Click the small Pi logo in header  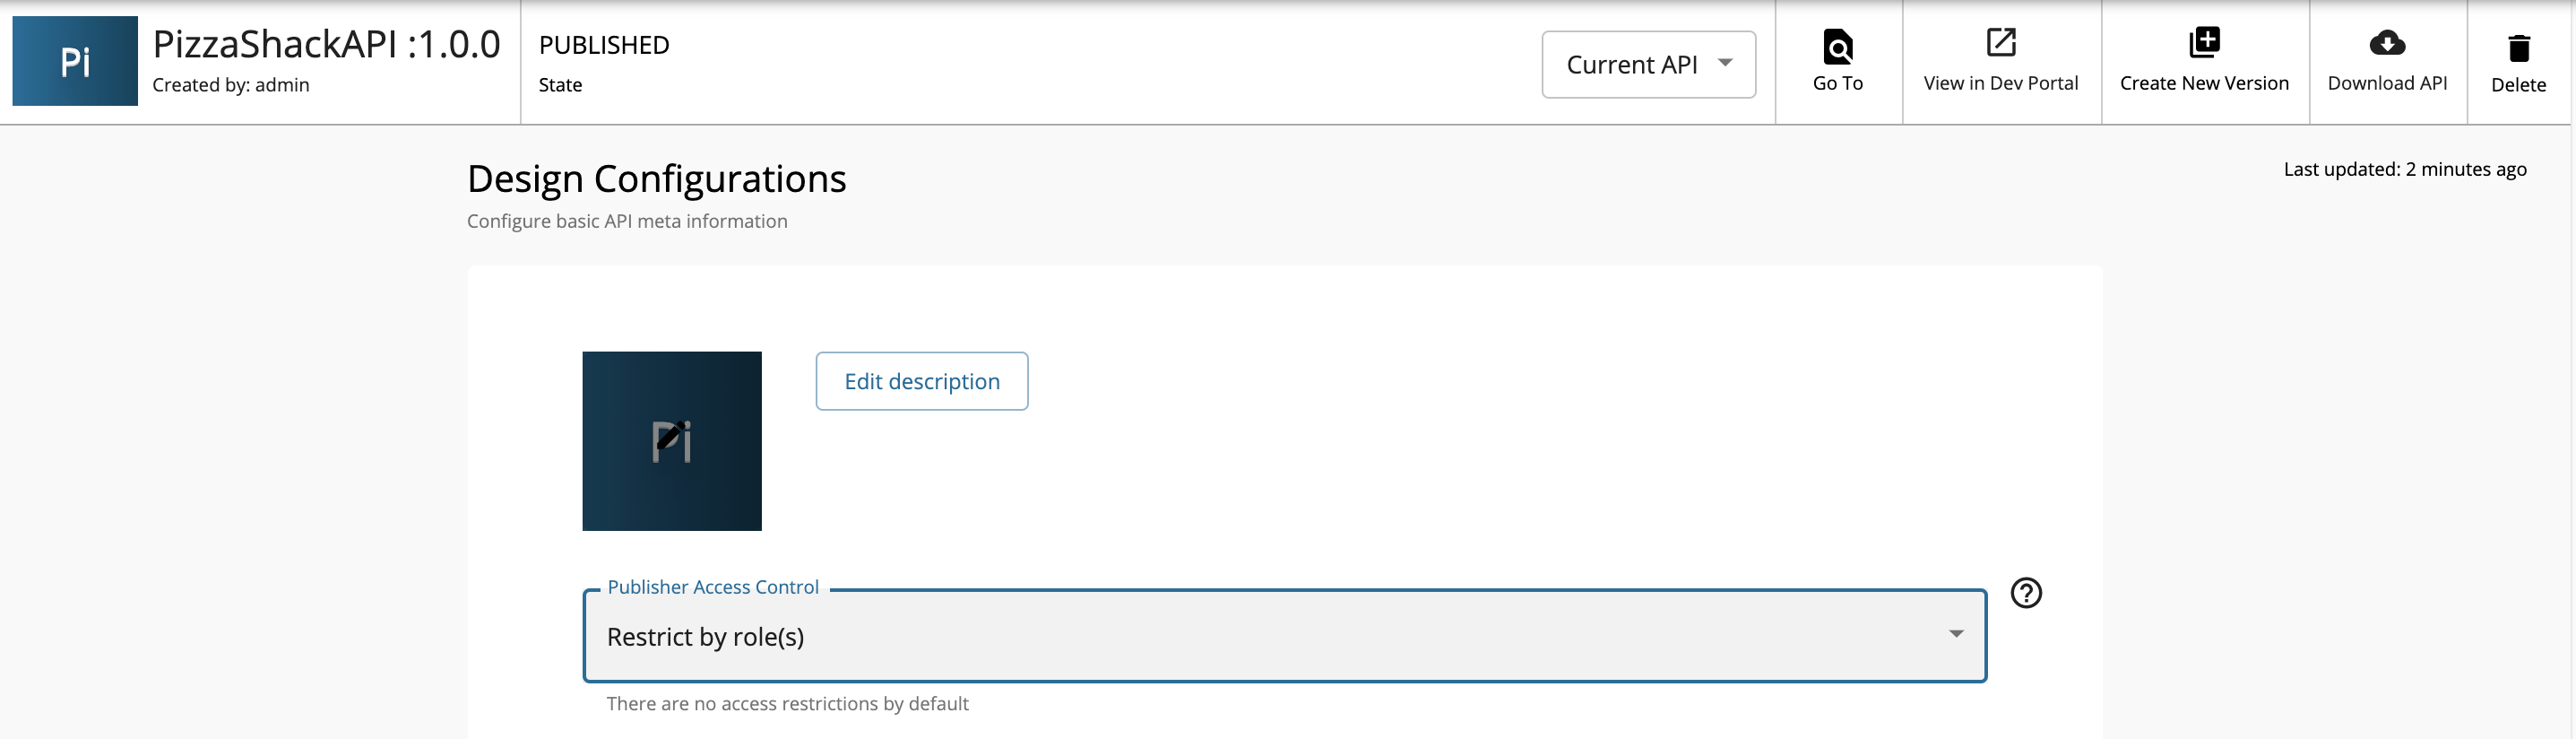tap(75, 61)
